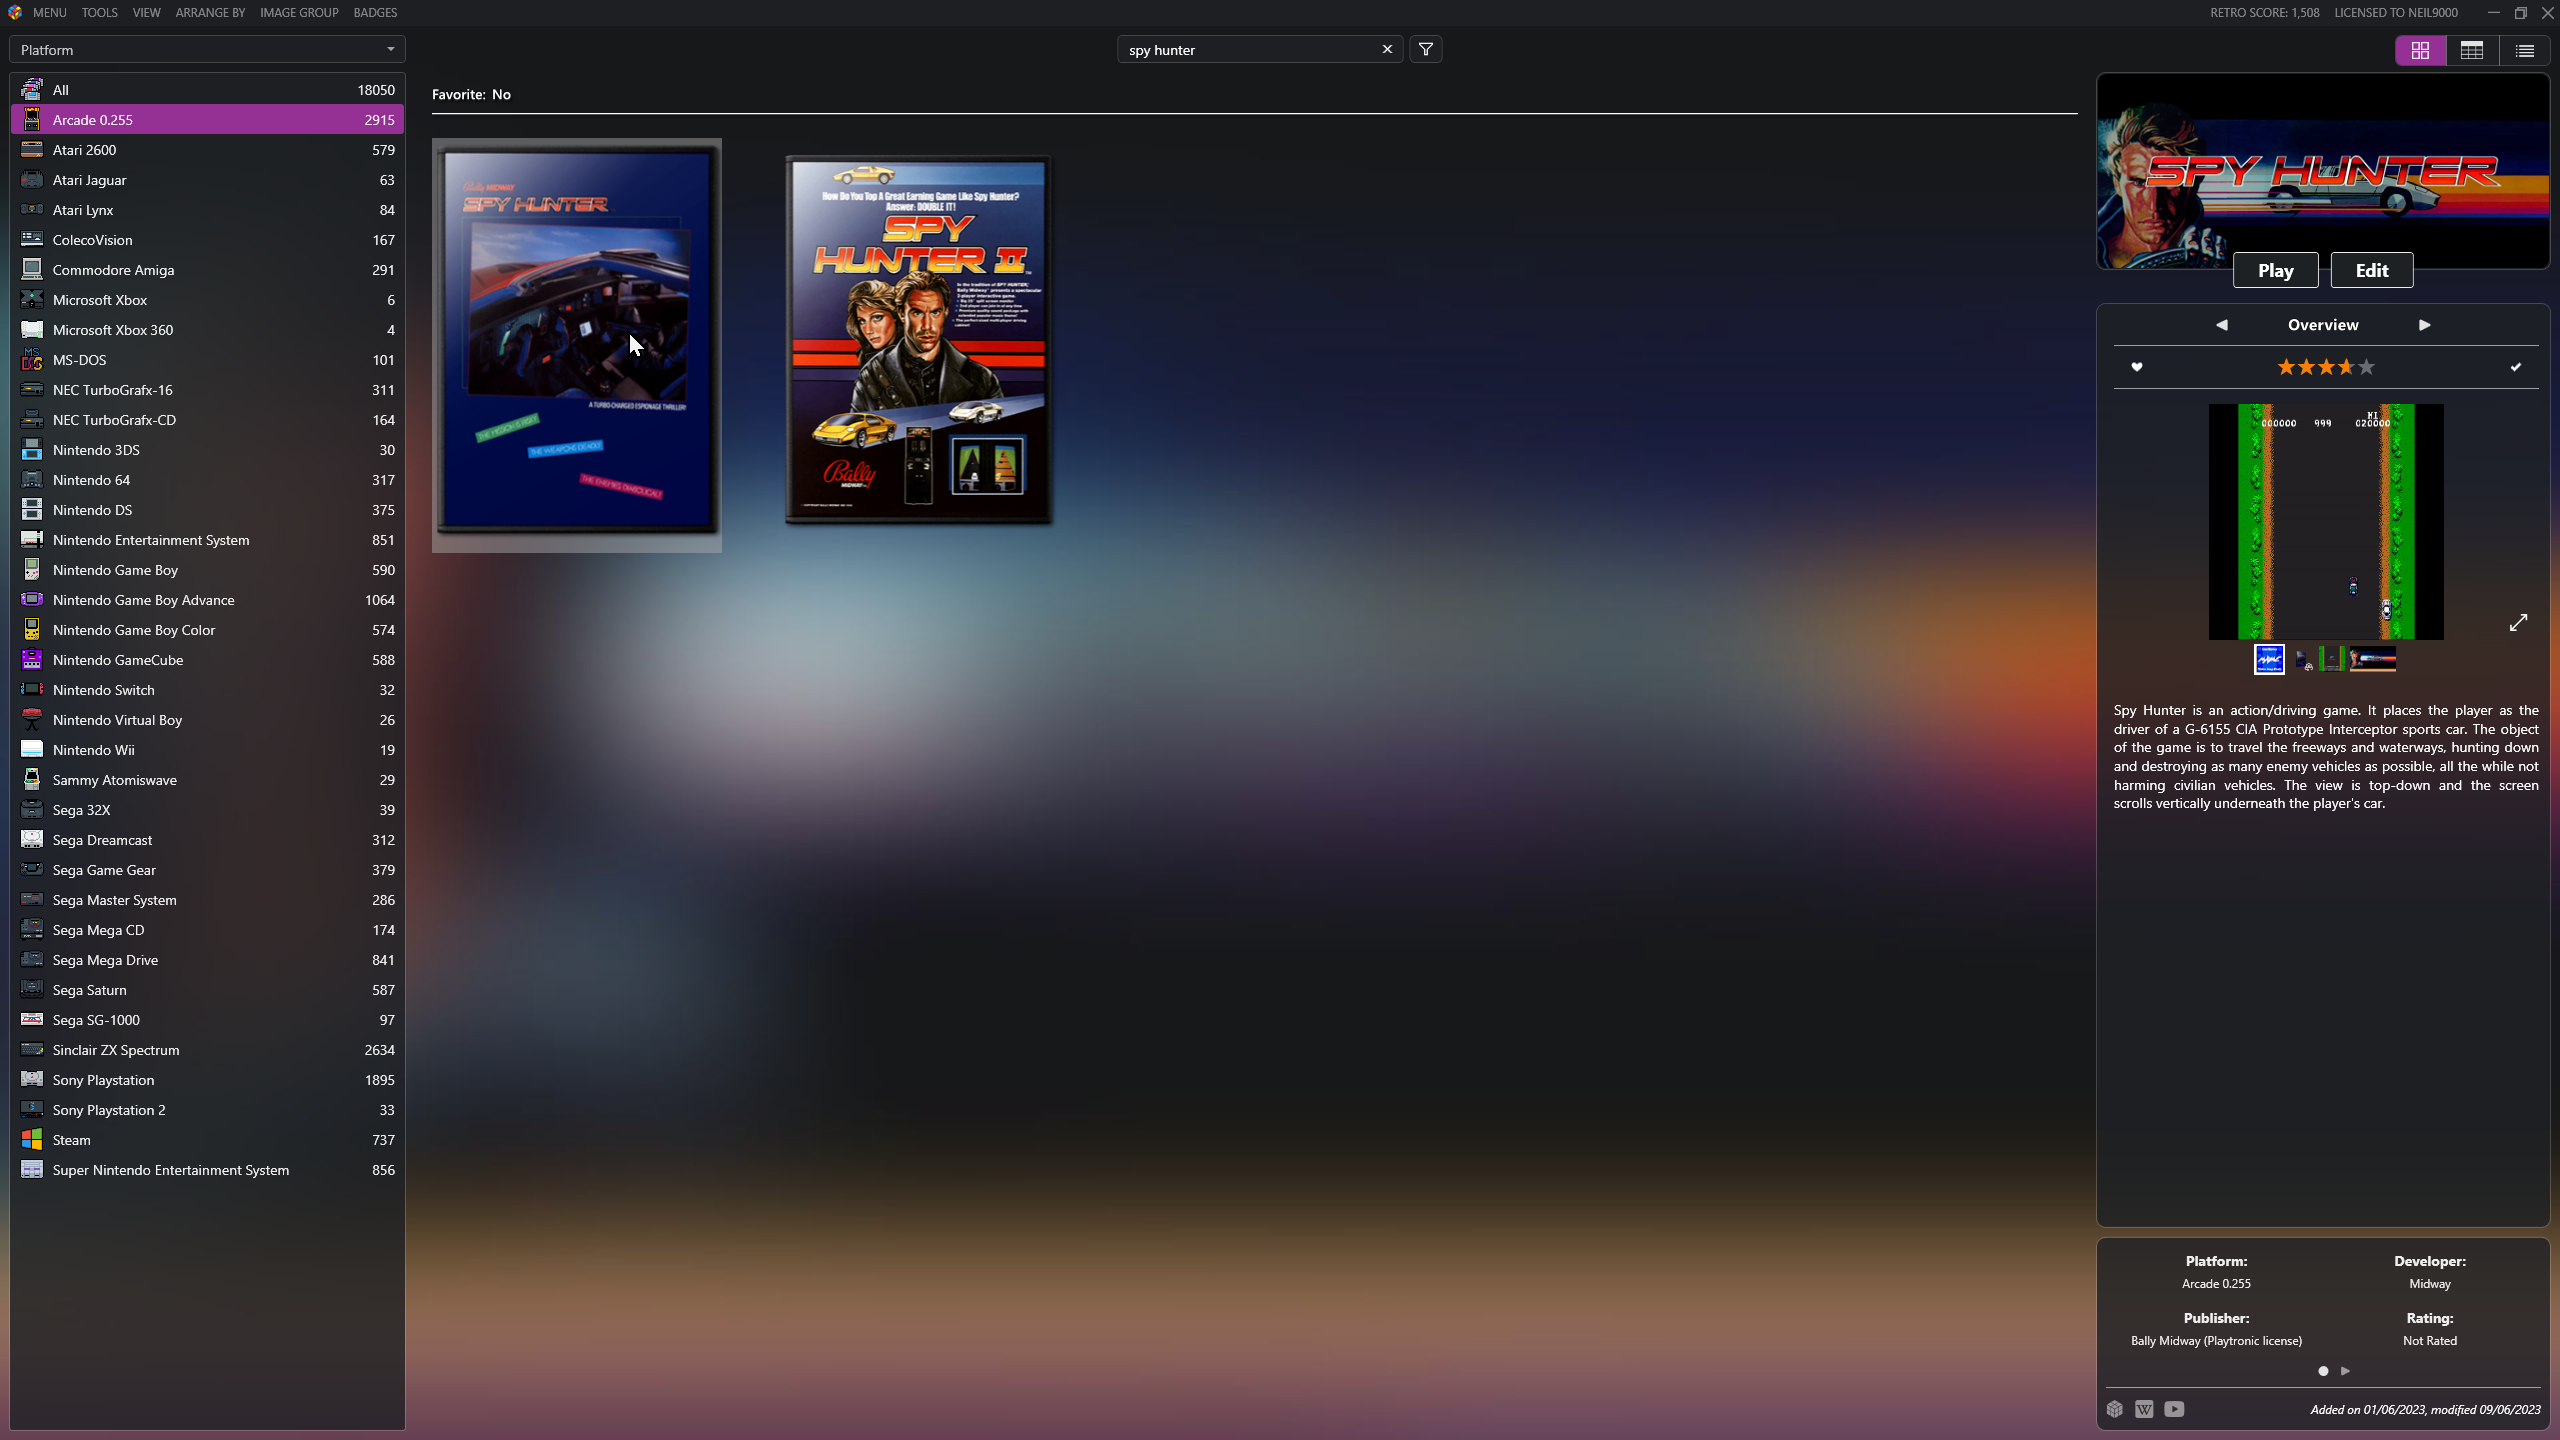Toggle the completed checkmark icon
Screen dimensions: 2560x1440
pyautogui.click(x=2516, y=367)
